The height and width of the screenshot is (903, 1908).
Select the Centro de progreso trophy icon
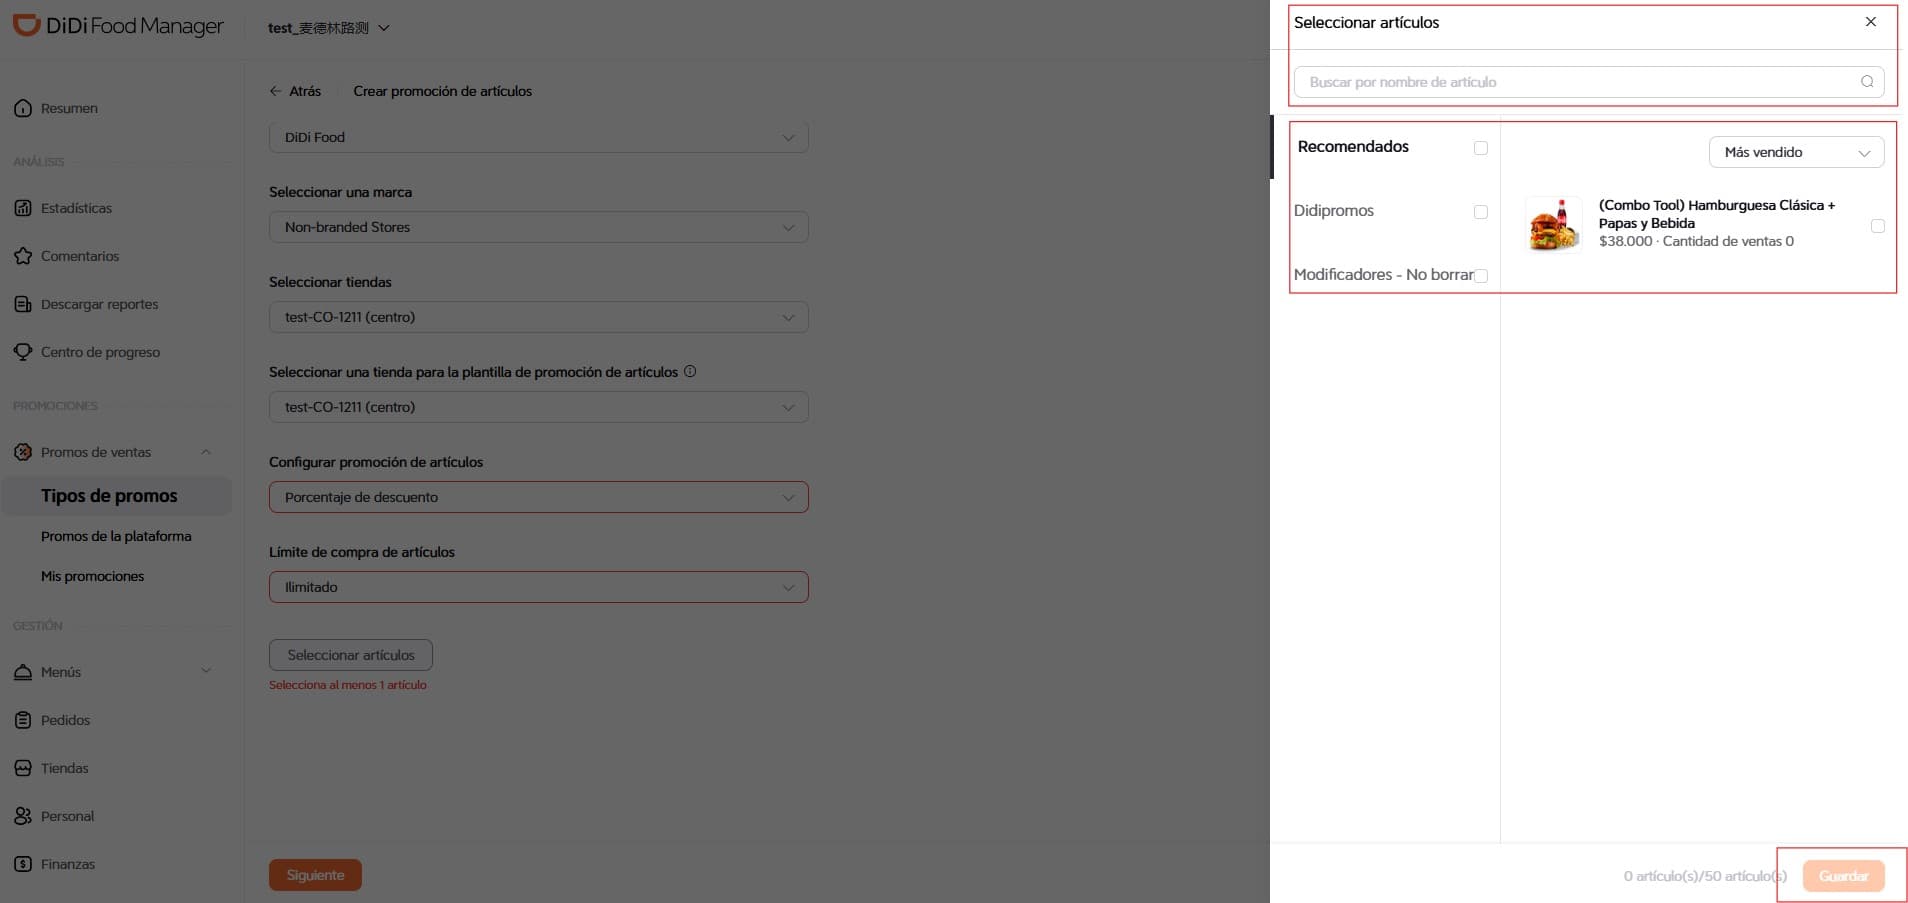(23, 351)
